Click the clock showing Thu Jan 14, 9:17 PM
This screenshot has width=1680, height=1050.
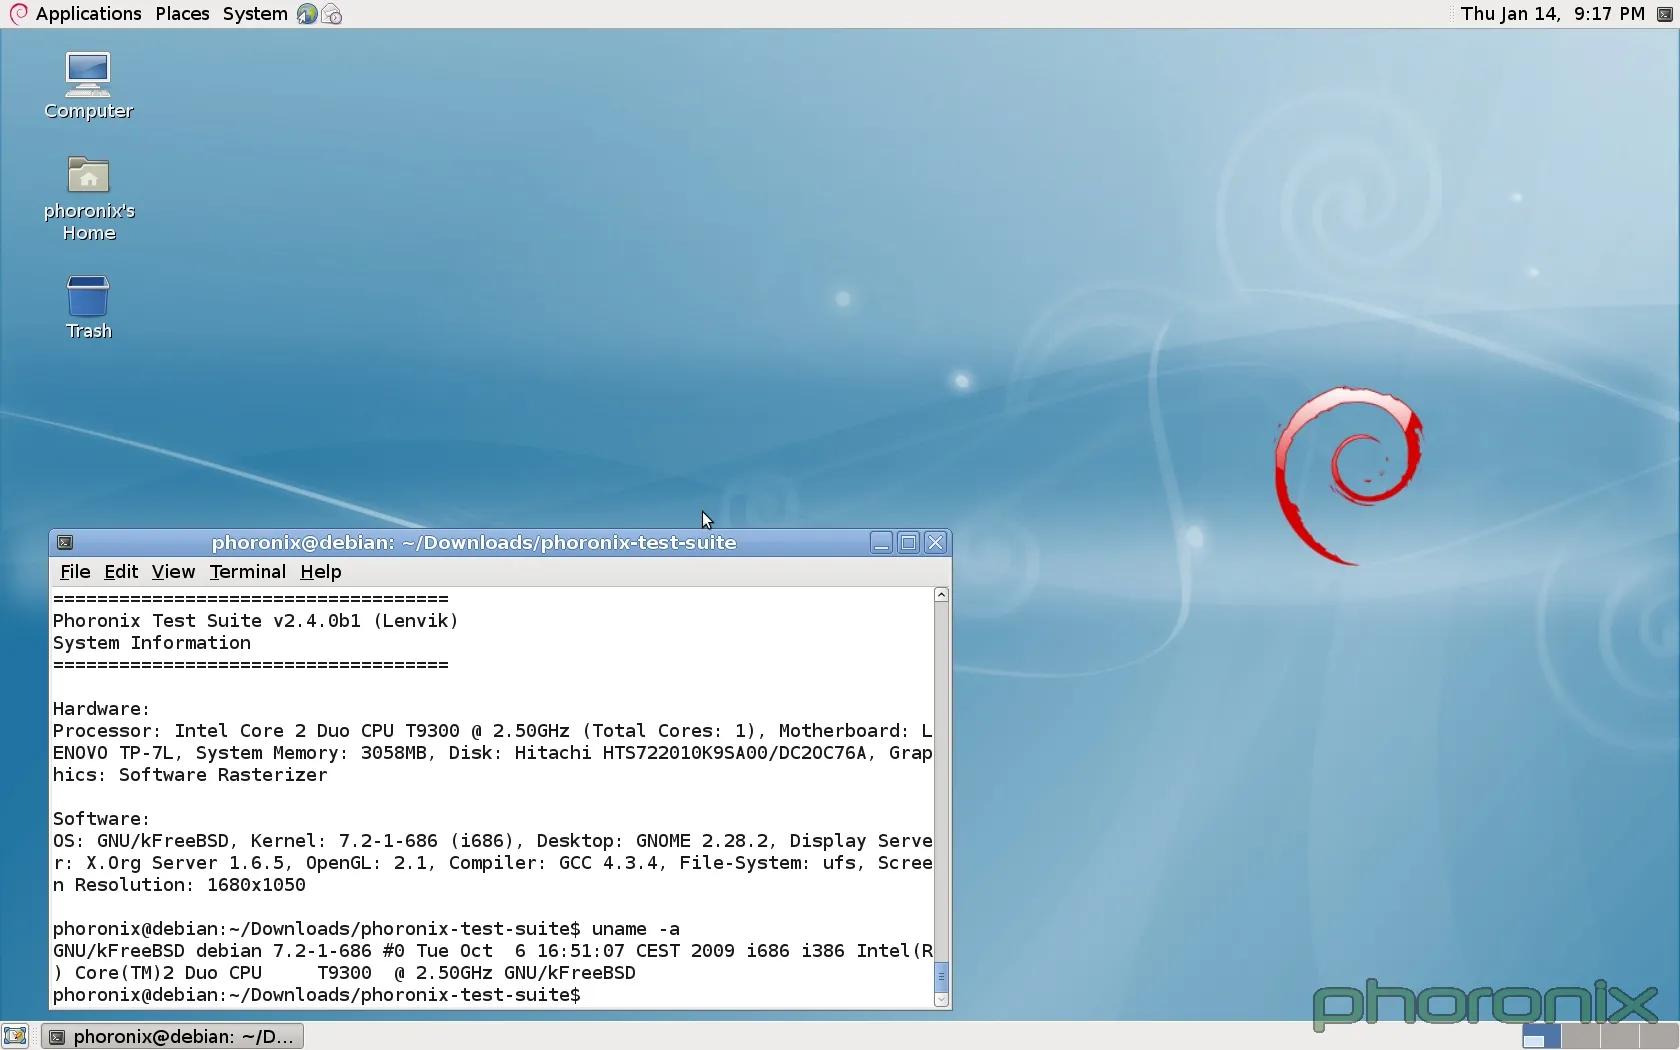[x=1552, y=14]
